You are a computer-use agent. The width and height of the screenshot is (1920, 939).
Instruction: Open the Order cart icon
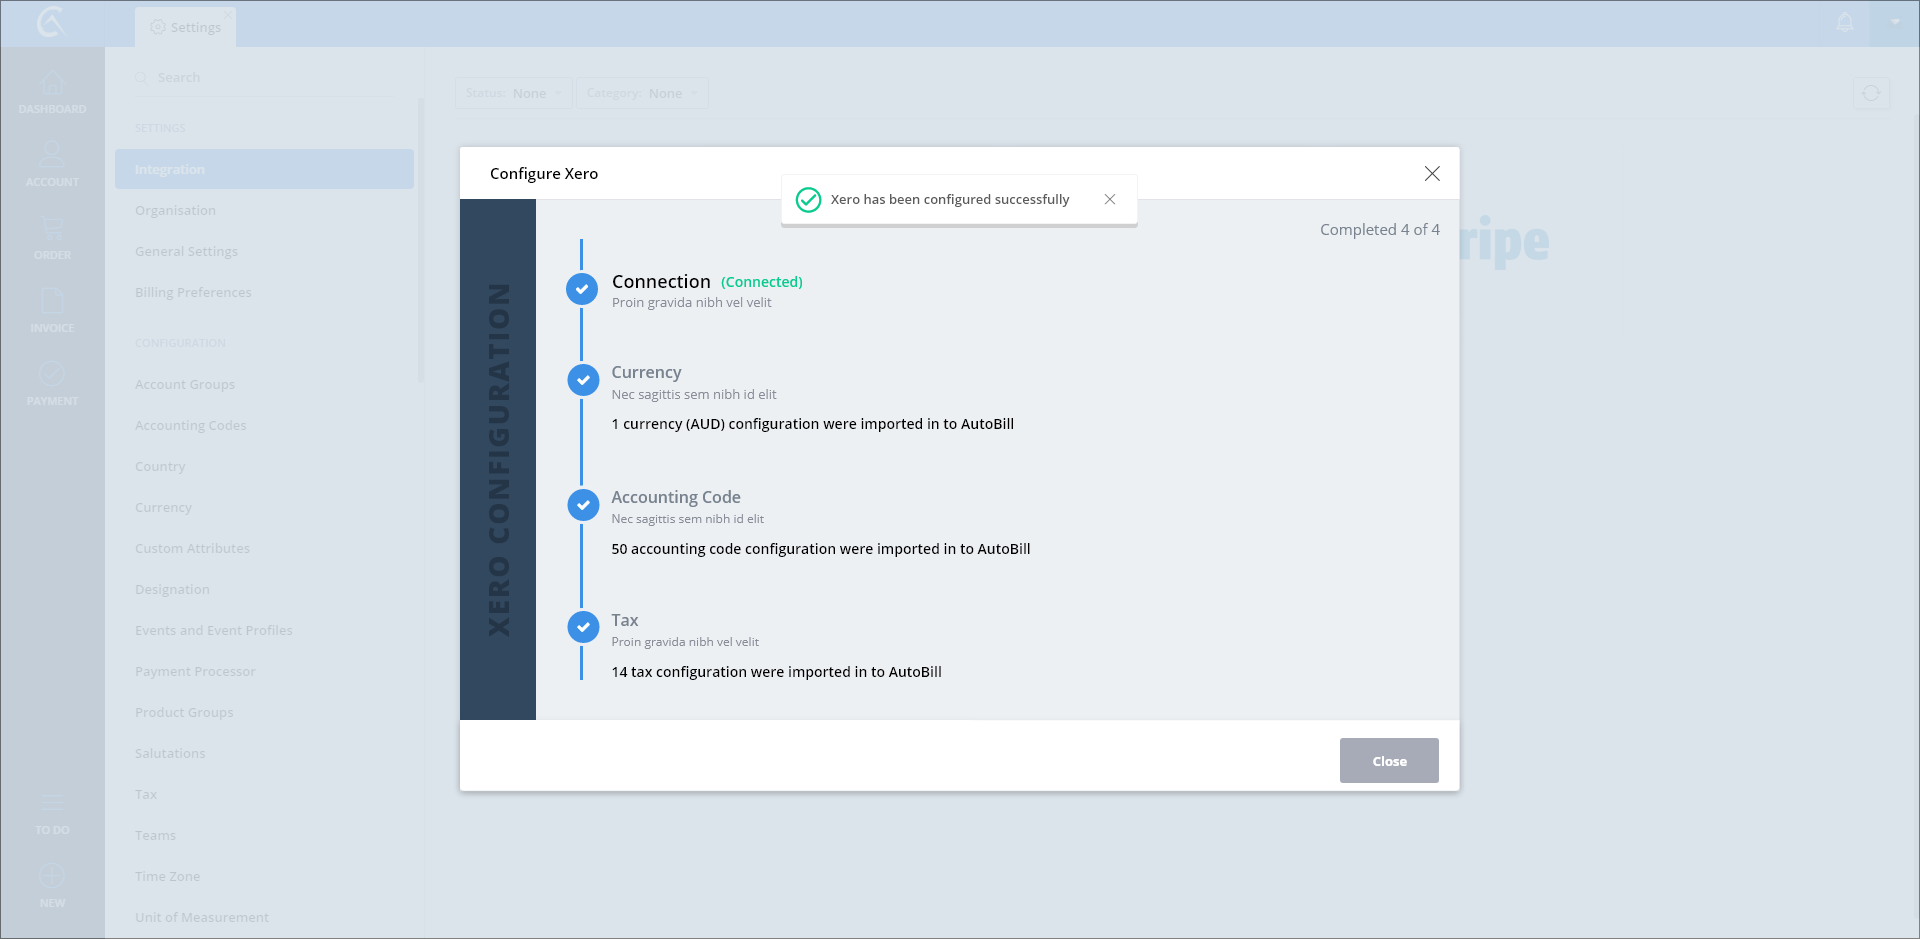(x=52, y=229)
